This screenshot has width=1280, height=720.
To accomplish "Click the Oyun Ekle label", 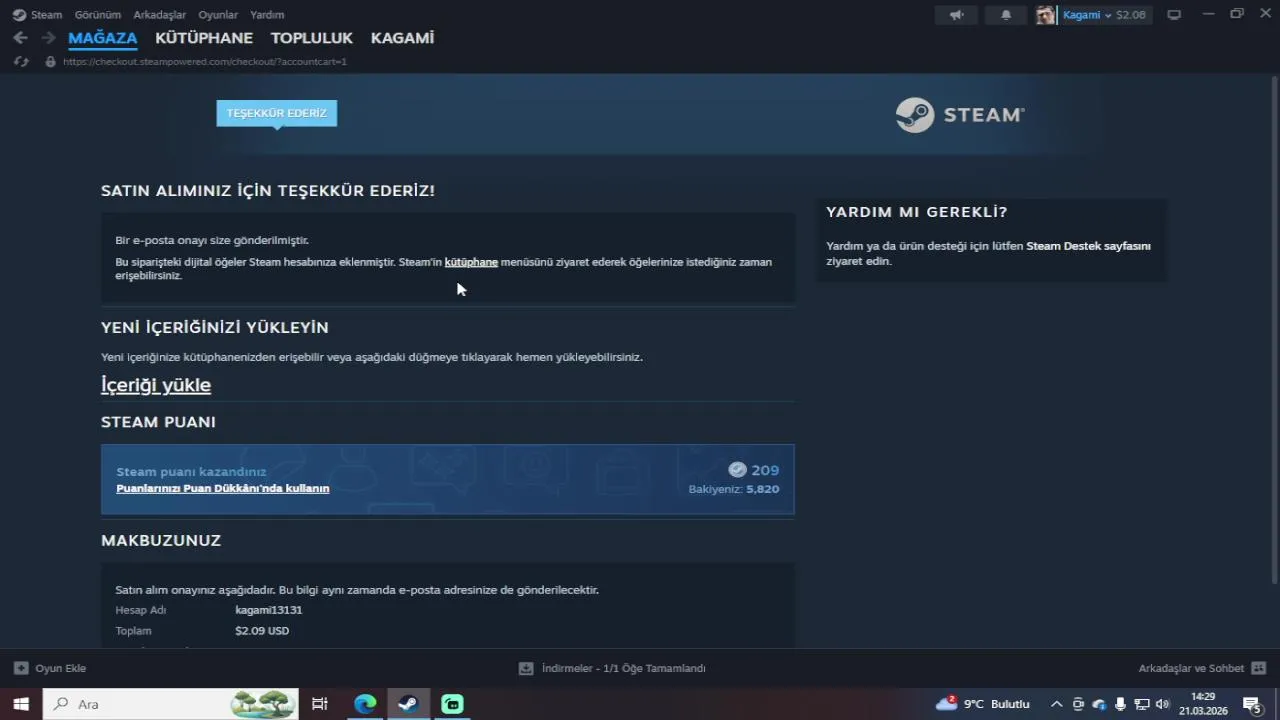I will coord(61,668).
